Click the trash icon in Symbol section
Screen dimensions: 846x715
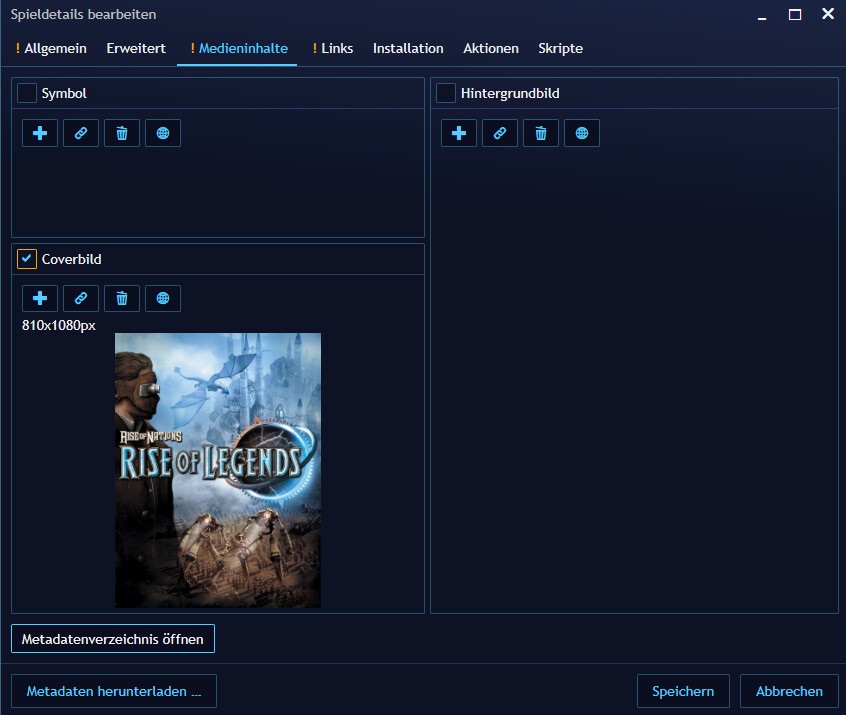click(x=122, y=133)
